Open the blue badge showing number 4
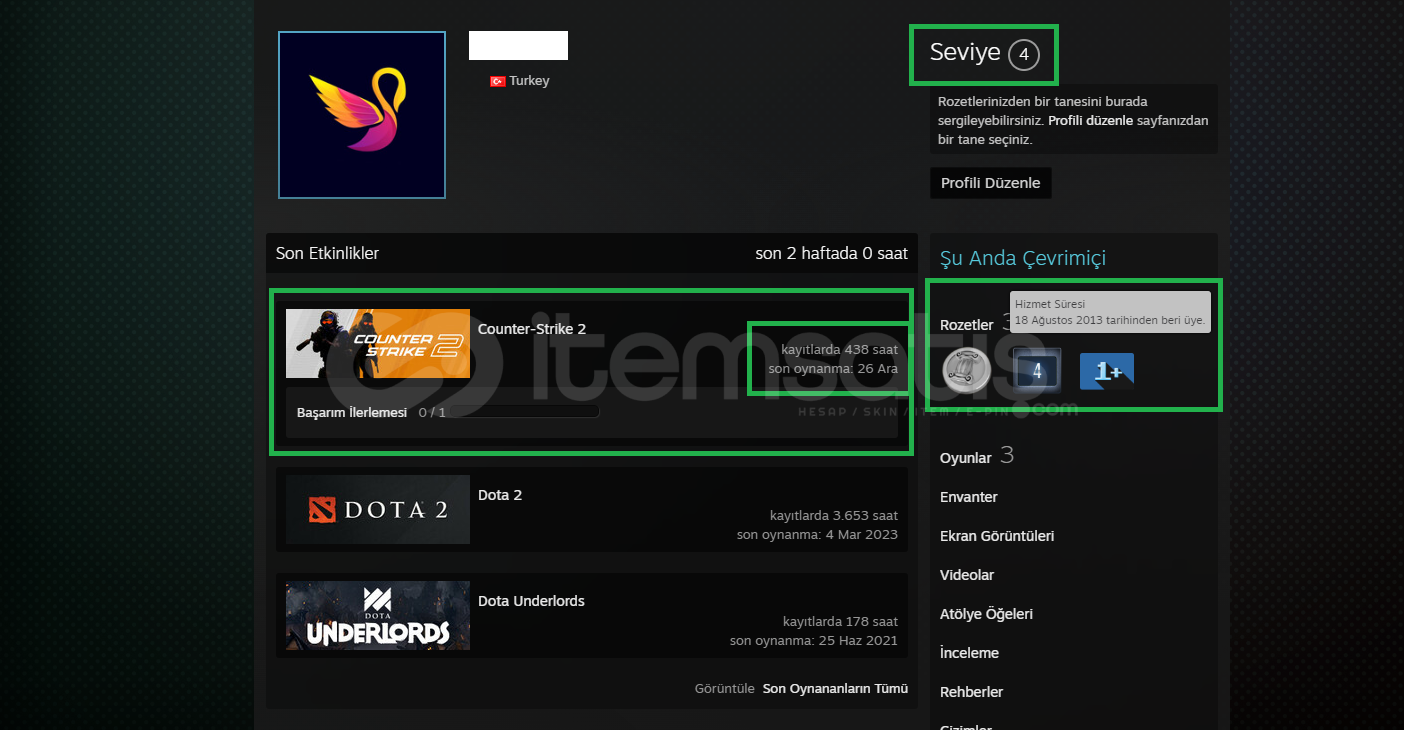1404x730 pixels. pyautogui.click(x=1036, y=370)
